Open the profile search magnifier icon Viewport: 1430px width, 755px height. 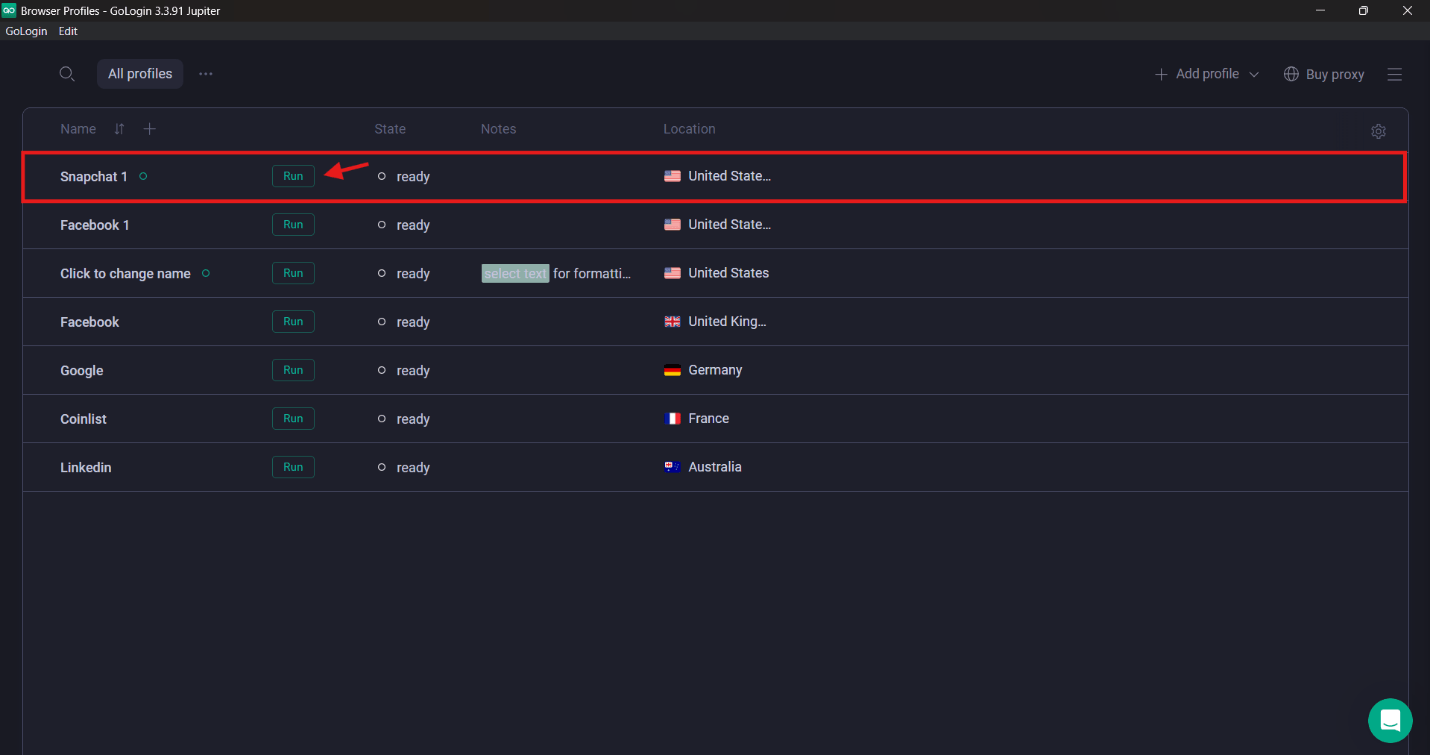(x=67, y=74)
